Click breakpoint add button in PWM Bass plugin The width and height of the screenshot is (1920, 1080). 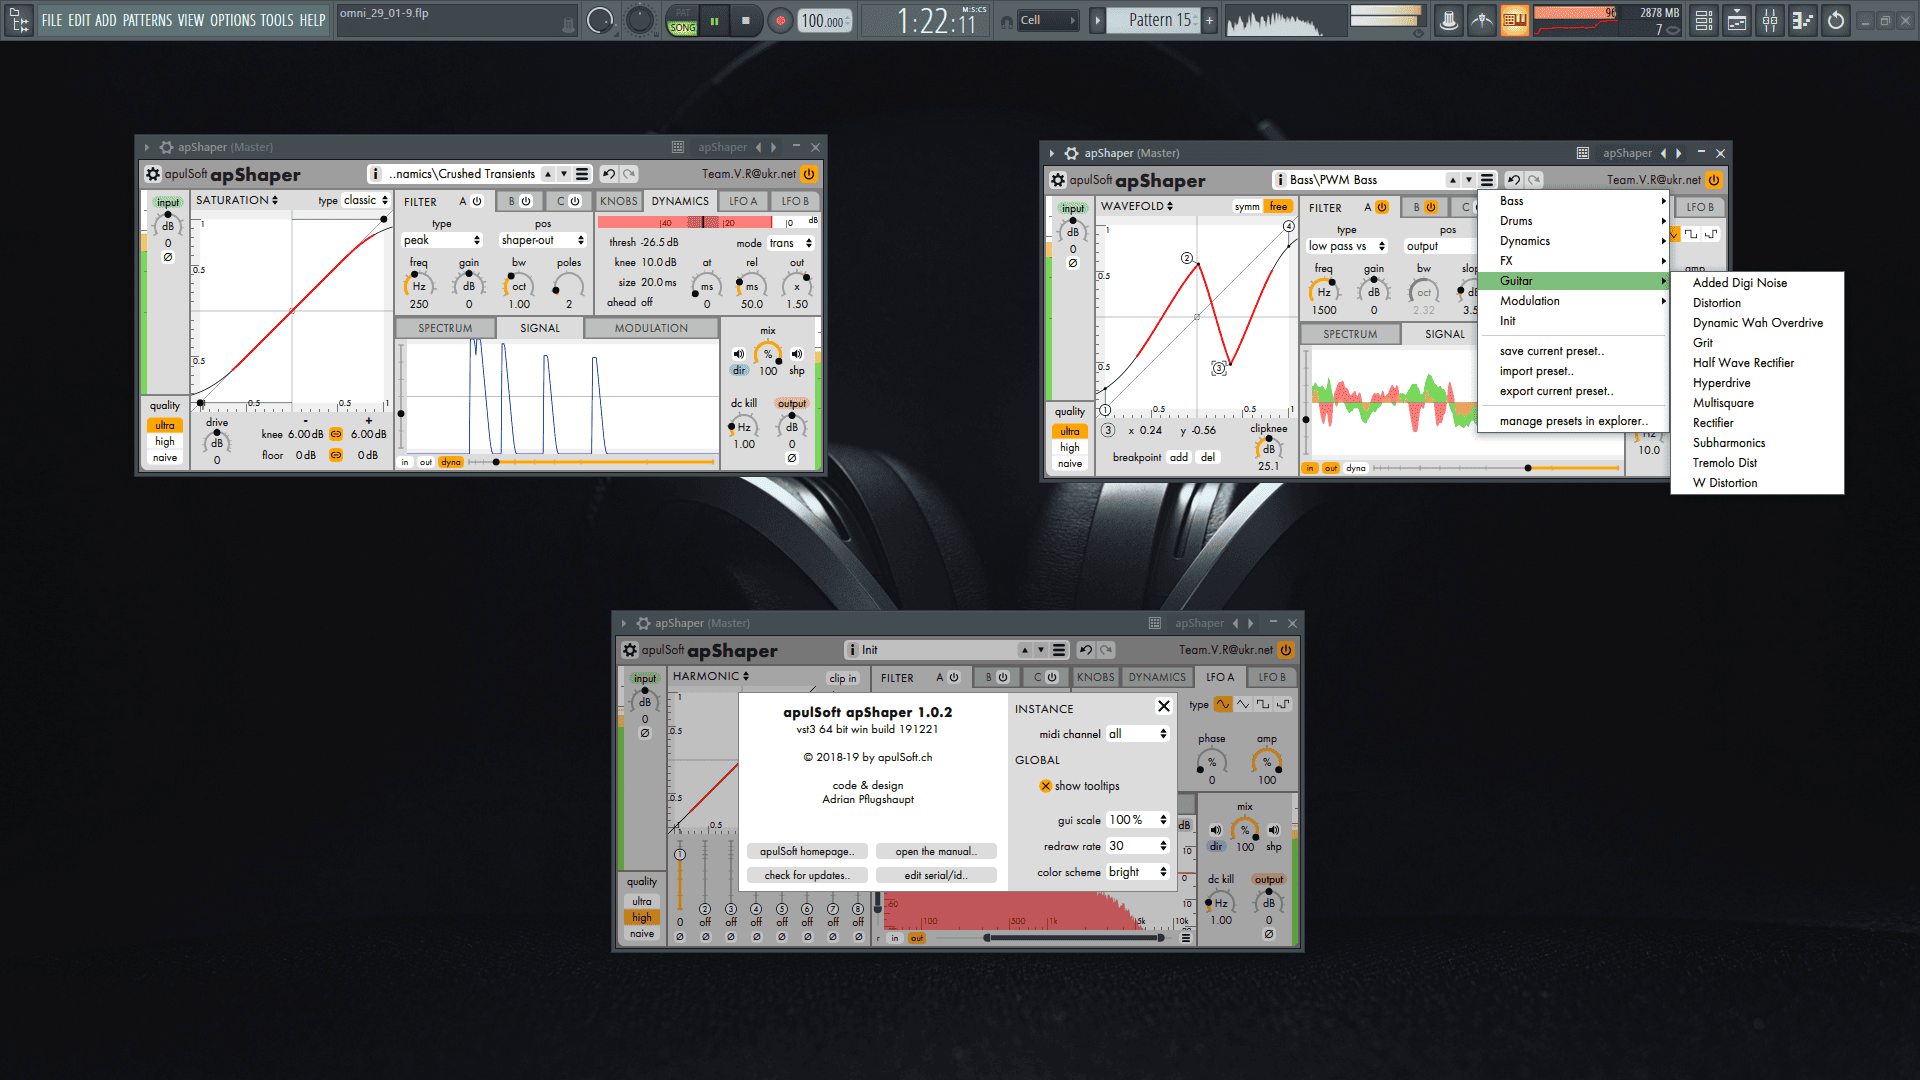point(1179,457)
